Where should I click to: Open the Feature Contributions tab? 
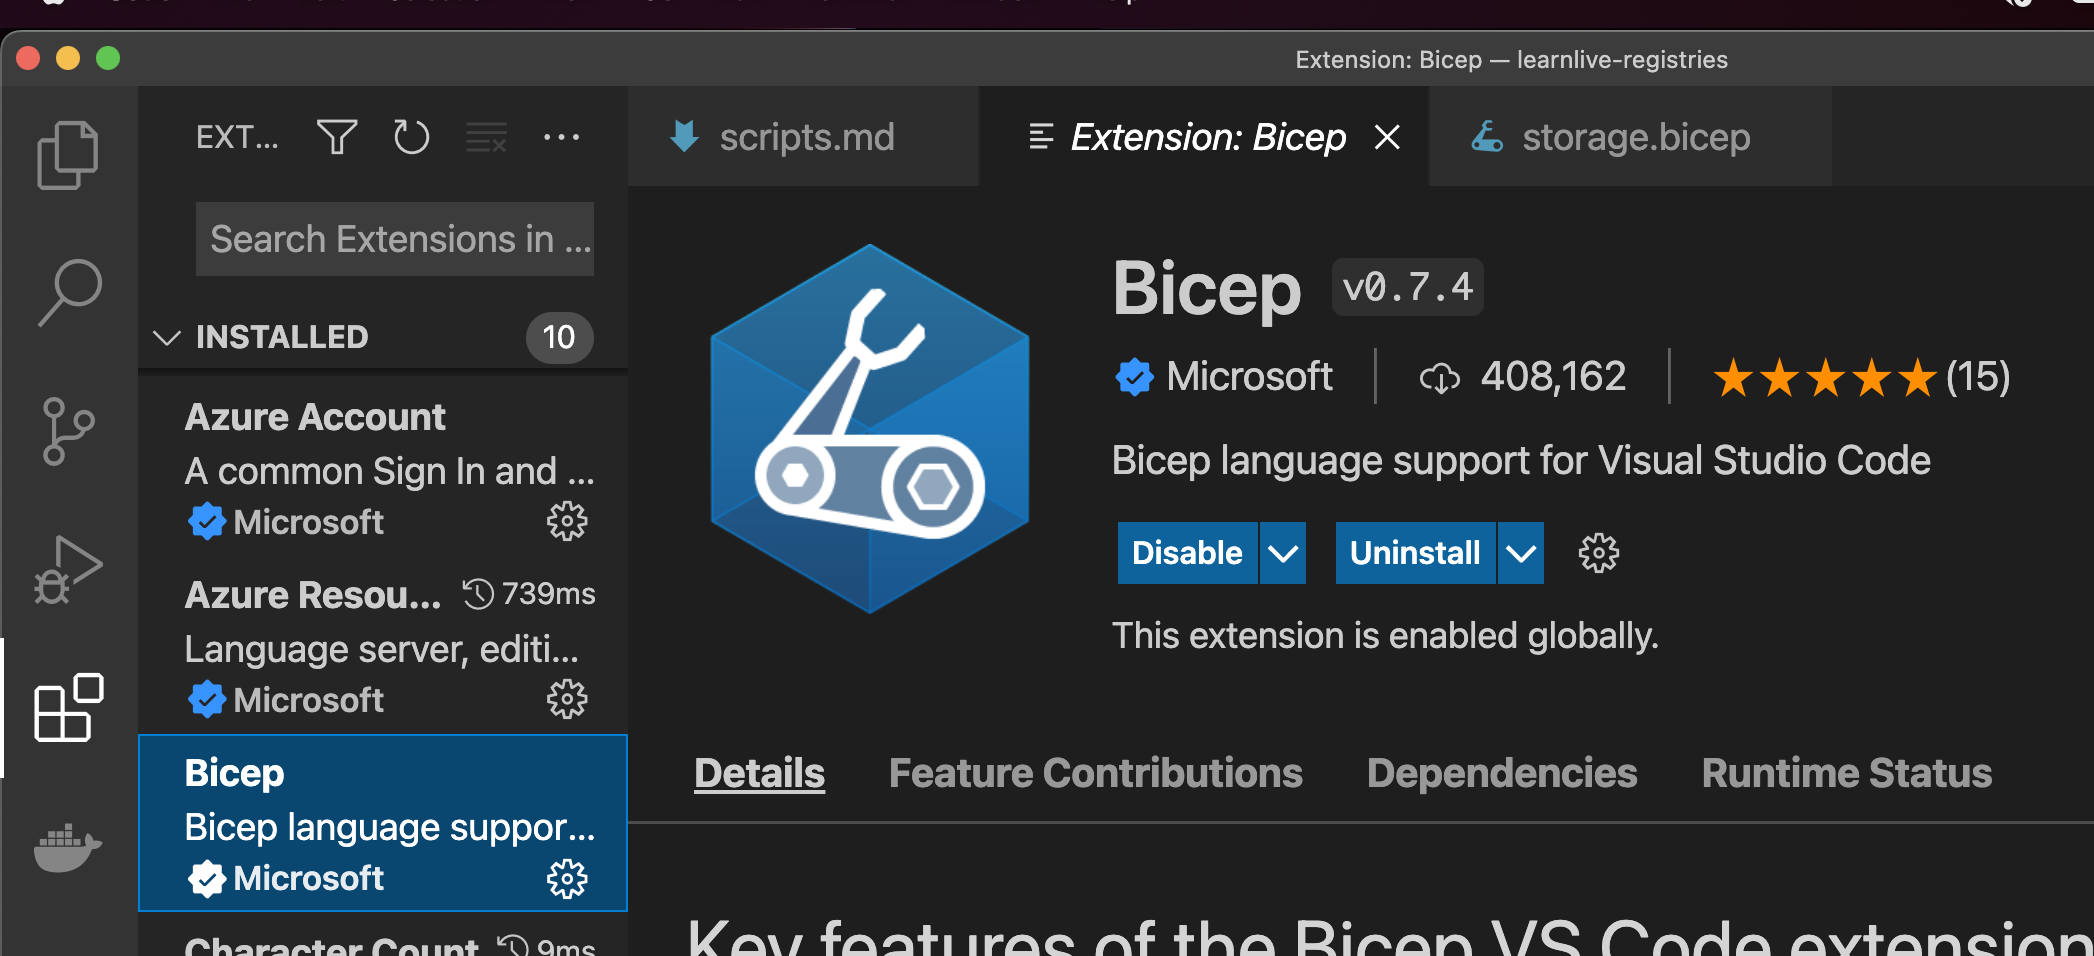click(x=1096, y=772)
